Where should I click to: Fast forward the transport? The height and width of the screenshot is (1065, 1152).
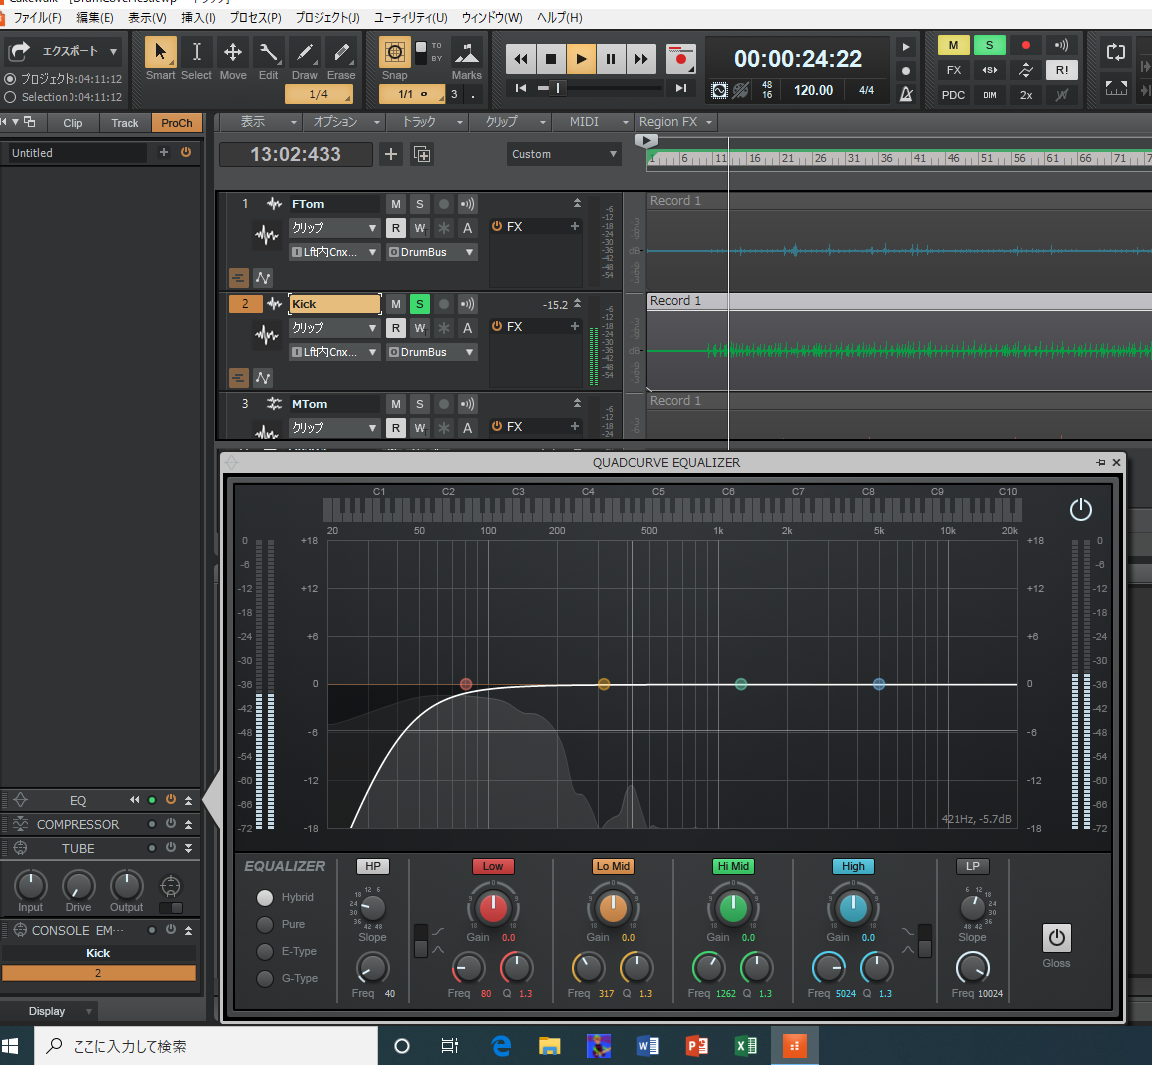641,59
